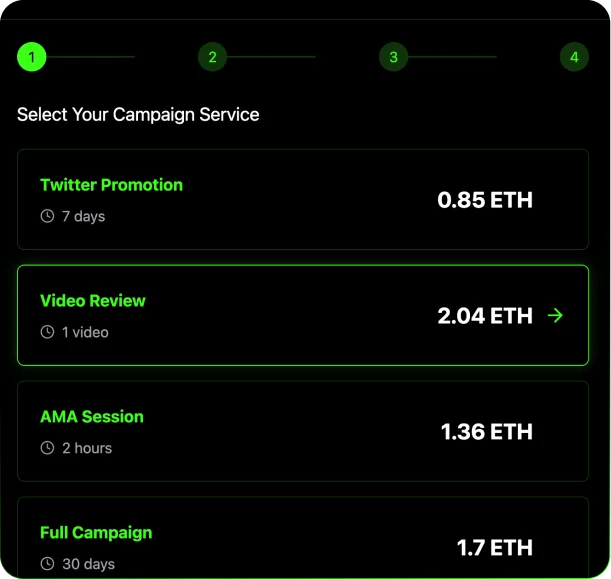
Task: Select step 4 in the progress tracker
Action: click(573, 57)
